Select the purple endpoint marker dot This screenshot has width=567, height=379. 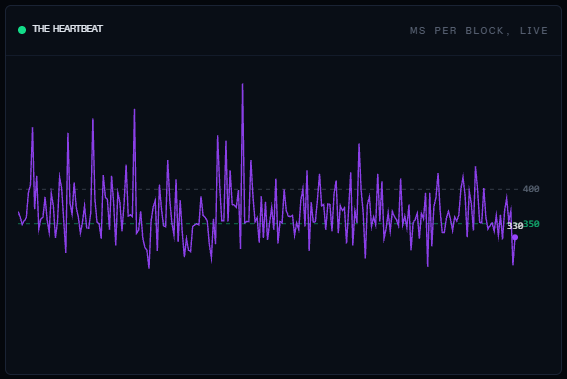coord(515,237)
